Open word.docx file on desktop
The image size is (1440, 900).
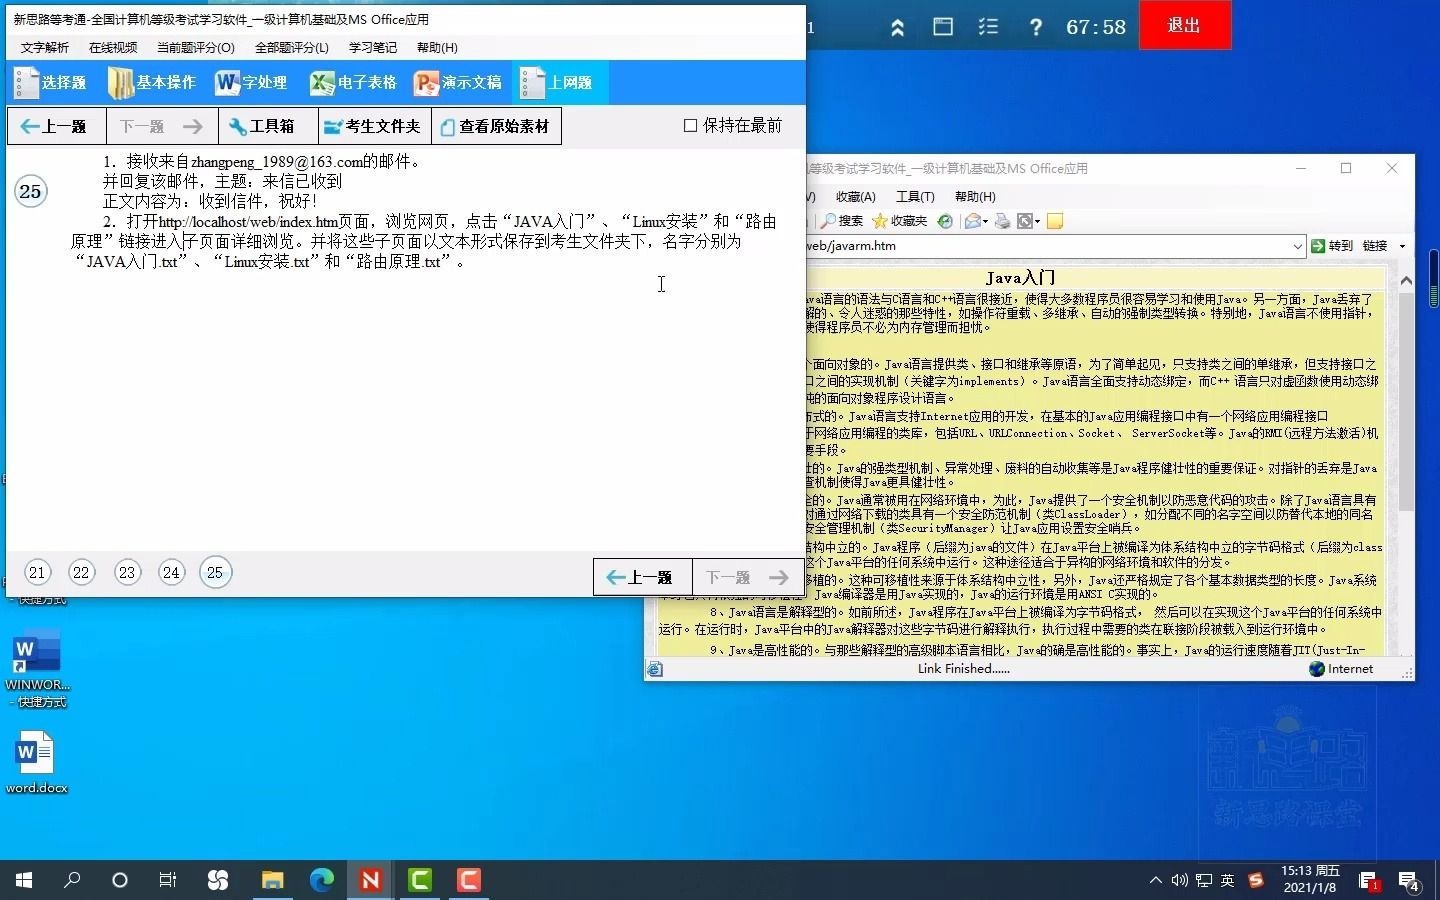[37, 762]
